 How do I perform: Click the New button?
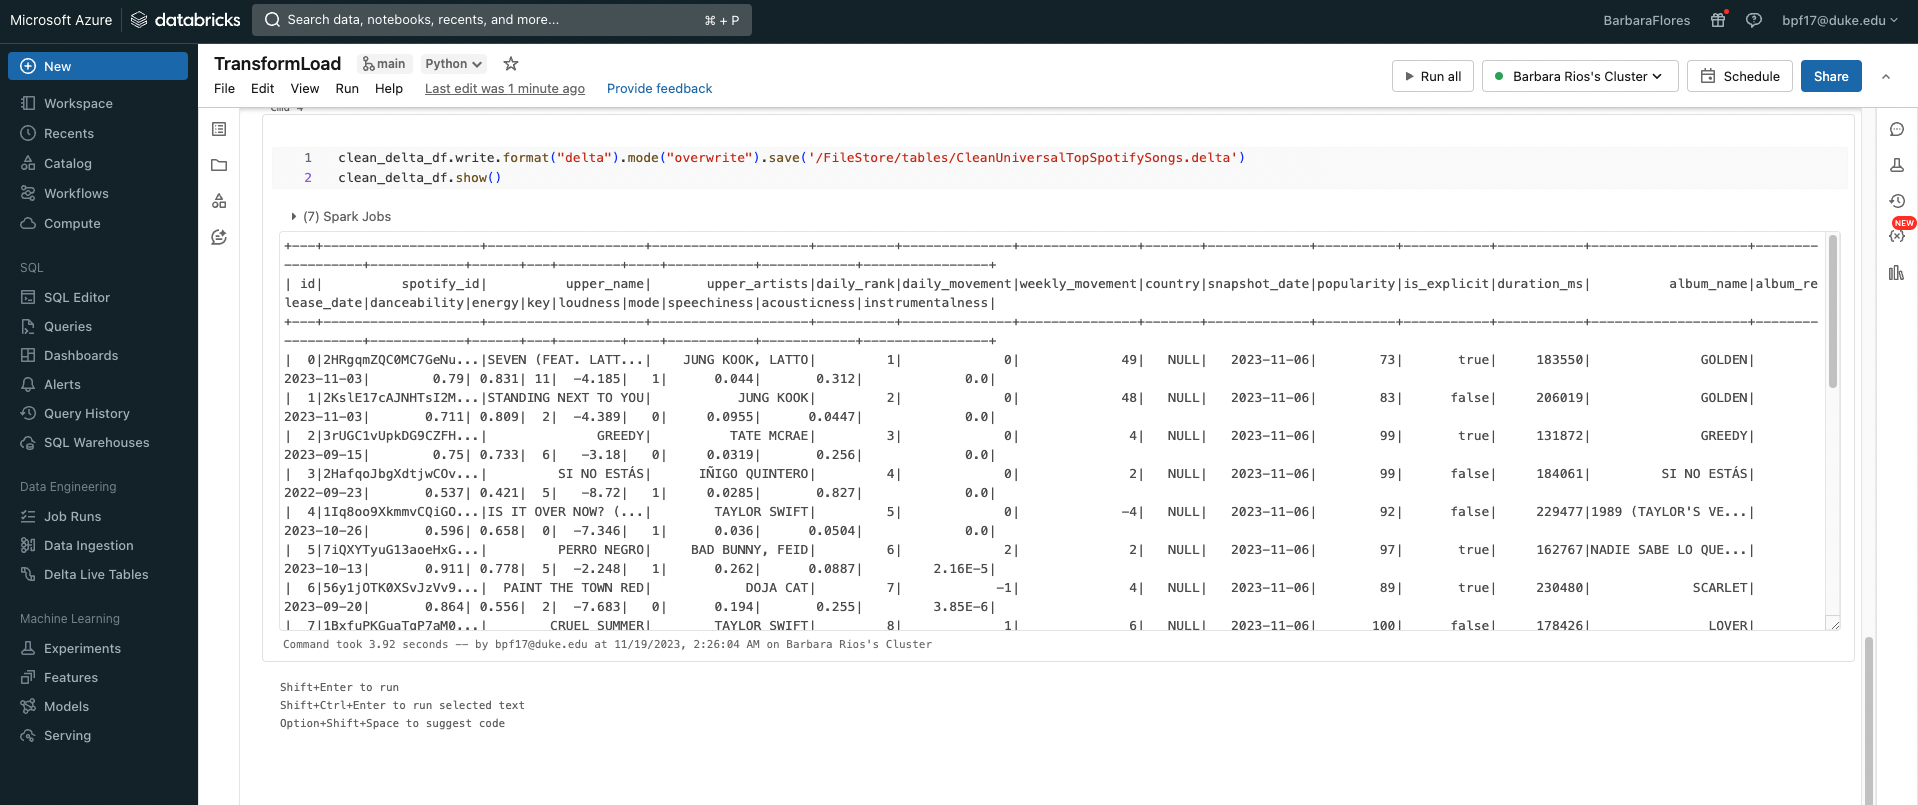98,66
